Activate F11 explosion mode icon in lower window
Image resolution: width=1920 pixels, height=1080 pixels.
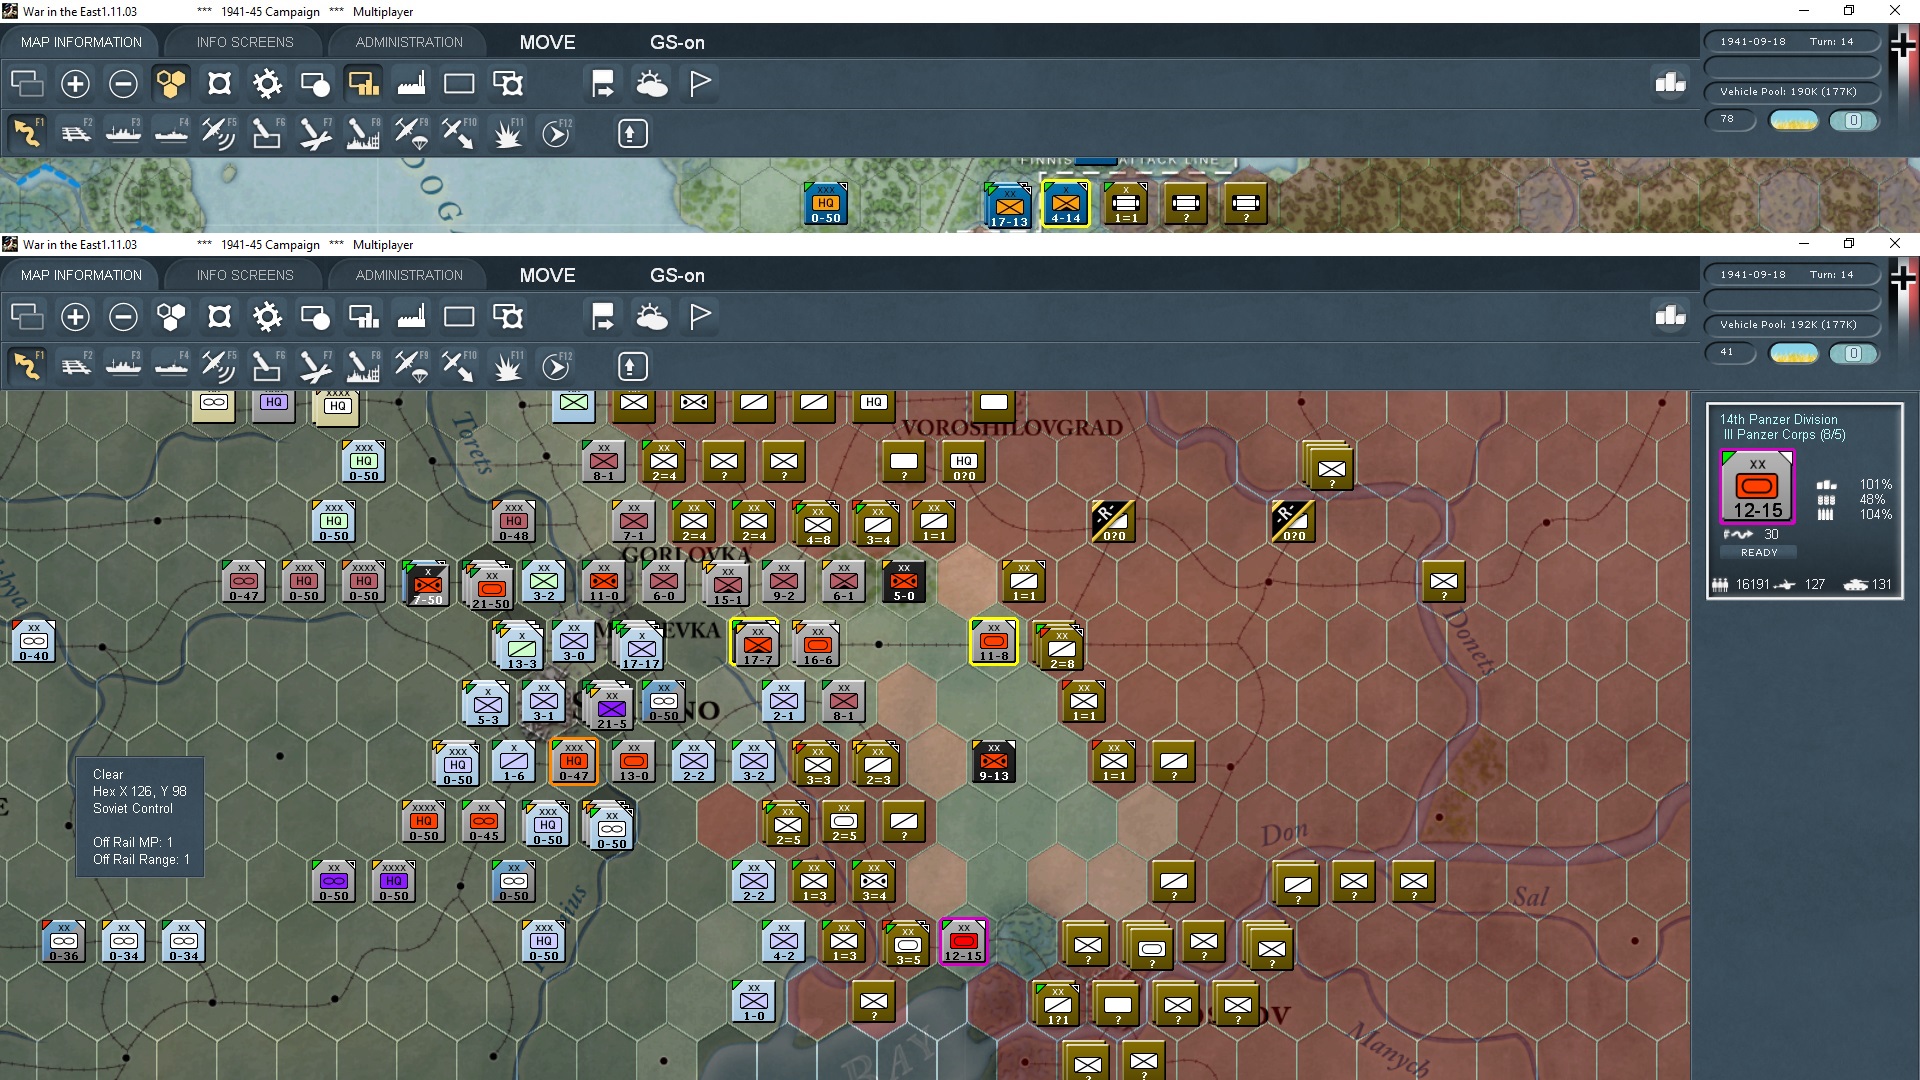[507, 367]
